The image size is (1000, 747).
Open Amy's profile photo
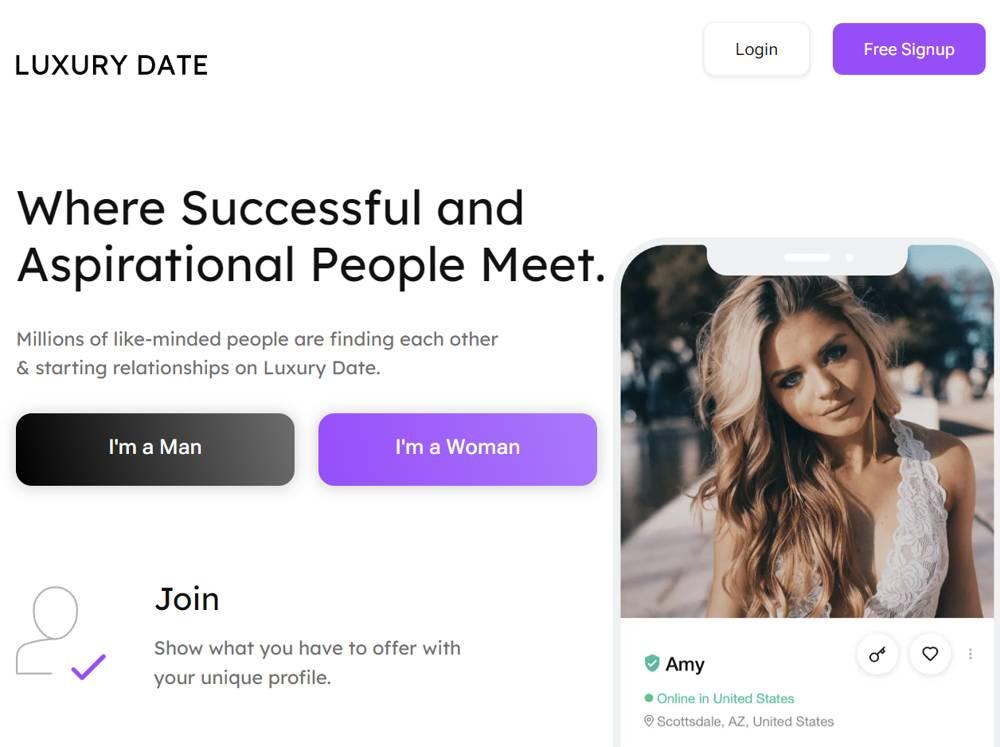(806, 440)
